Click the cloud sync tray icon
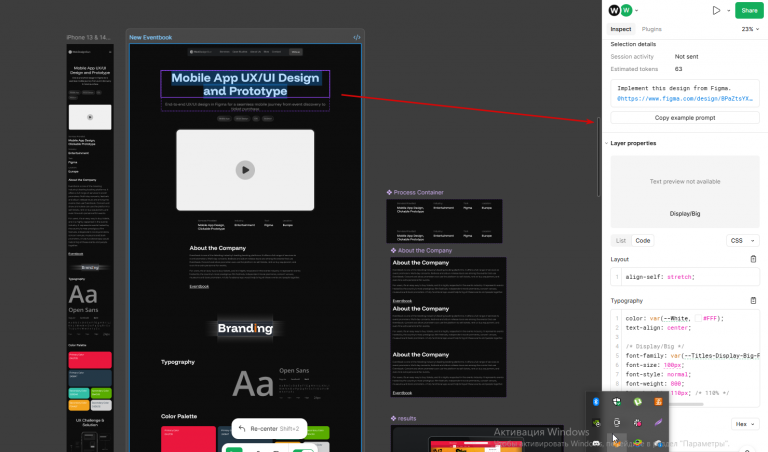Viewport: 768px width, 452px height. pos(658,443)
